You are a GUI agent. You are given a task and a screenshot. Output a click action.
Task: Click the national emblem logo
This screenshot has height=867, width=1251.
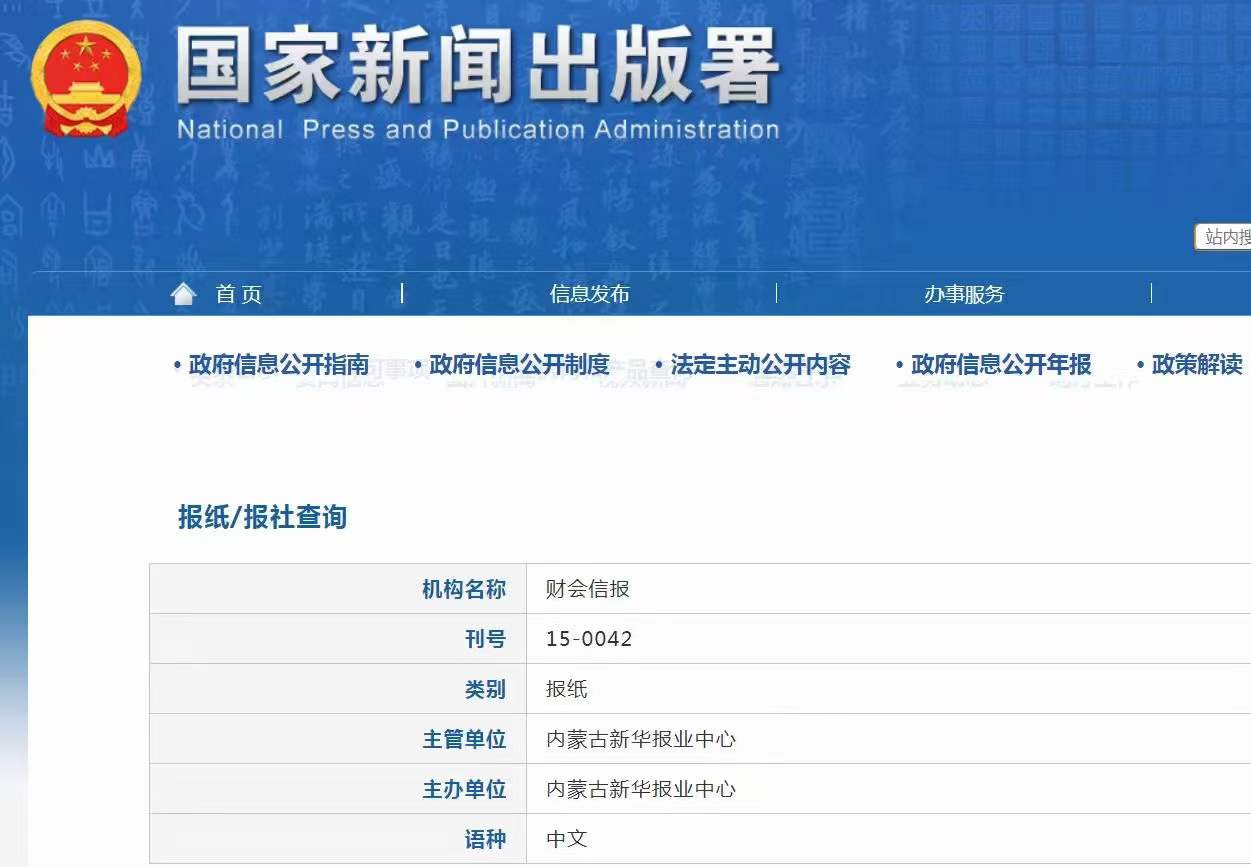[85, 79]
